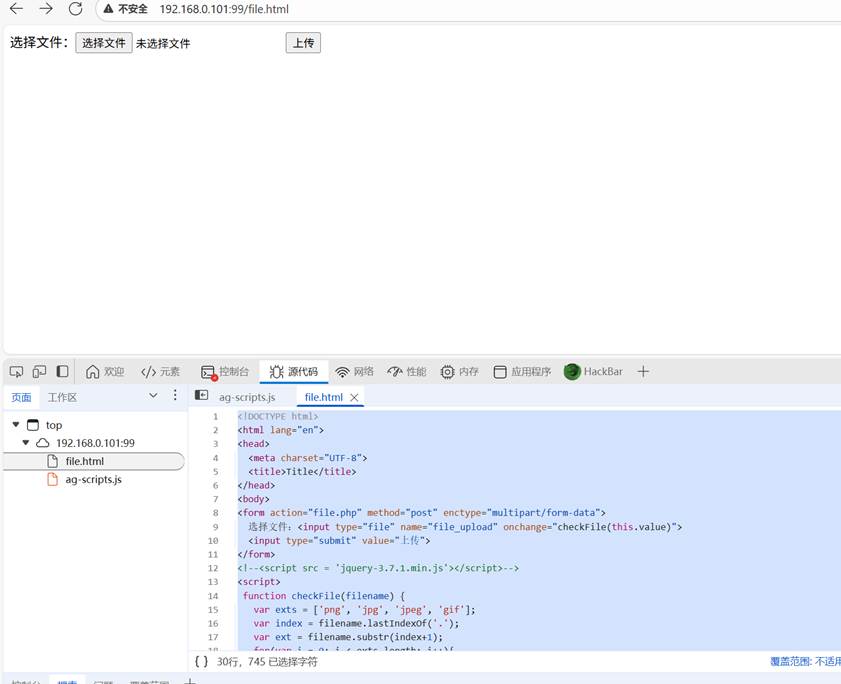Expand the navigator tabs chevron dropdown
Image resolution: width=841 pixels, height=684 pixels.
coord(153,395)
